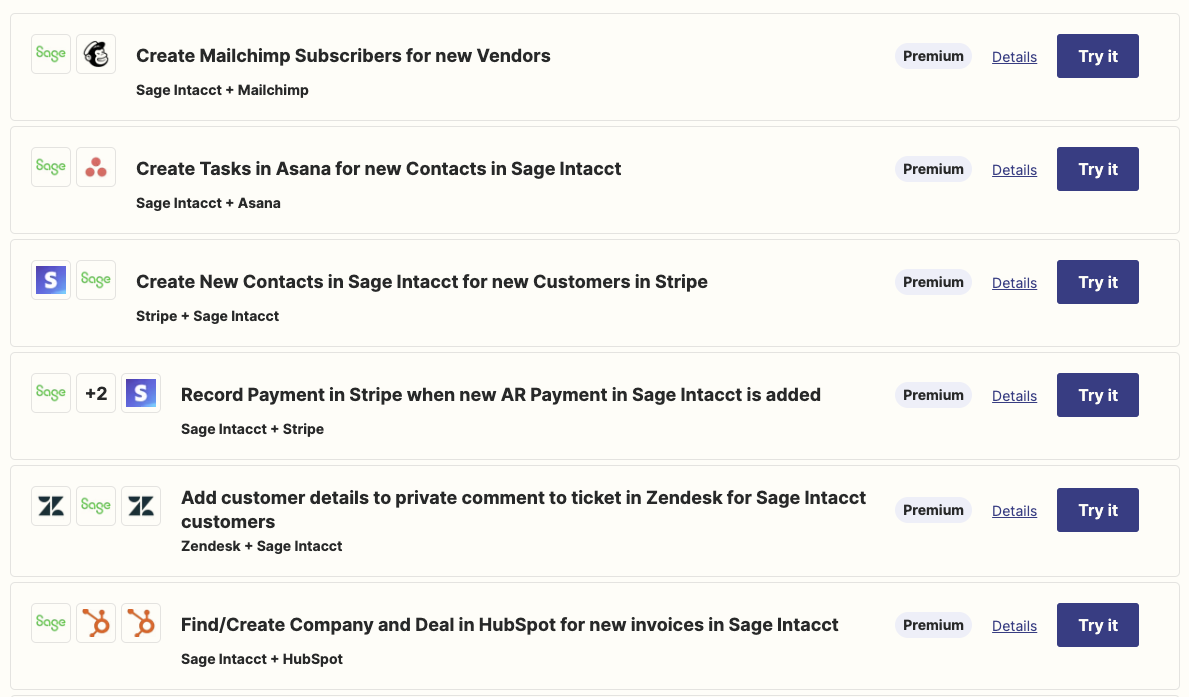Click the first Zendesk icon
This screenshot has height=697, width=1189.
51,506
